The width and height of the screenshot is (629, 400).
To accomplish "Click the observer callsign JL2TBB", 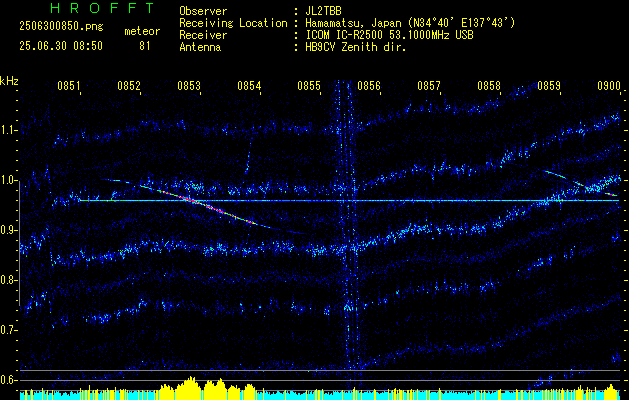I will pos(323,11).
